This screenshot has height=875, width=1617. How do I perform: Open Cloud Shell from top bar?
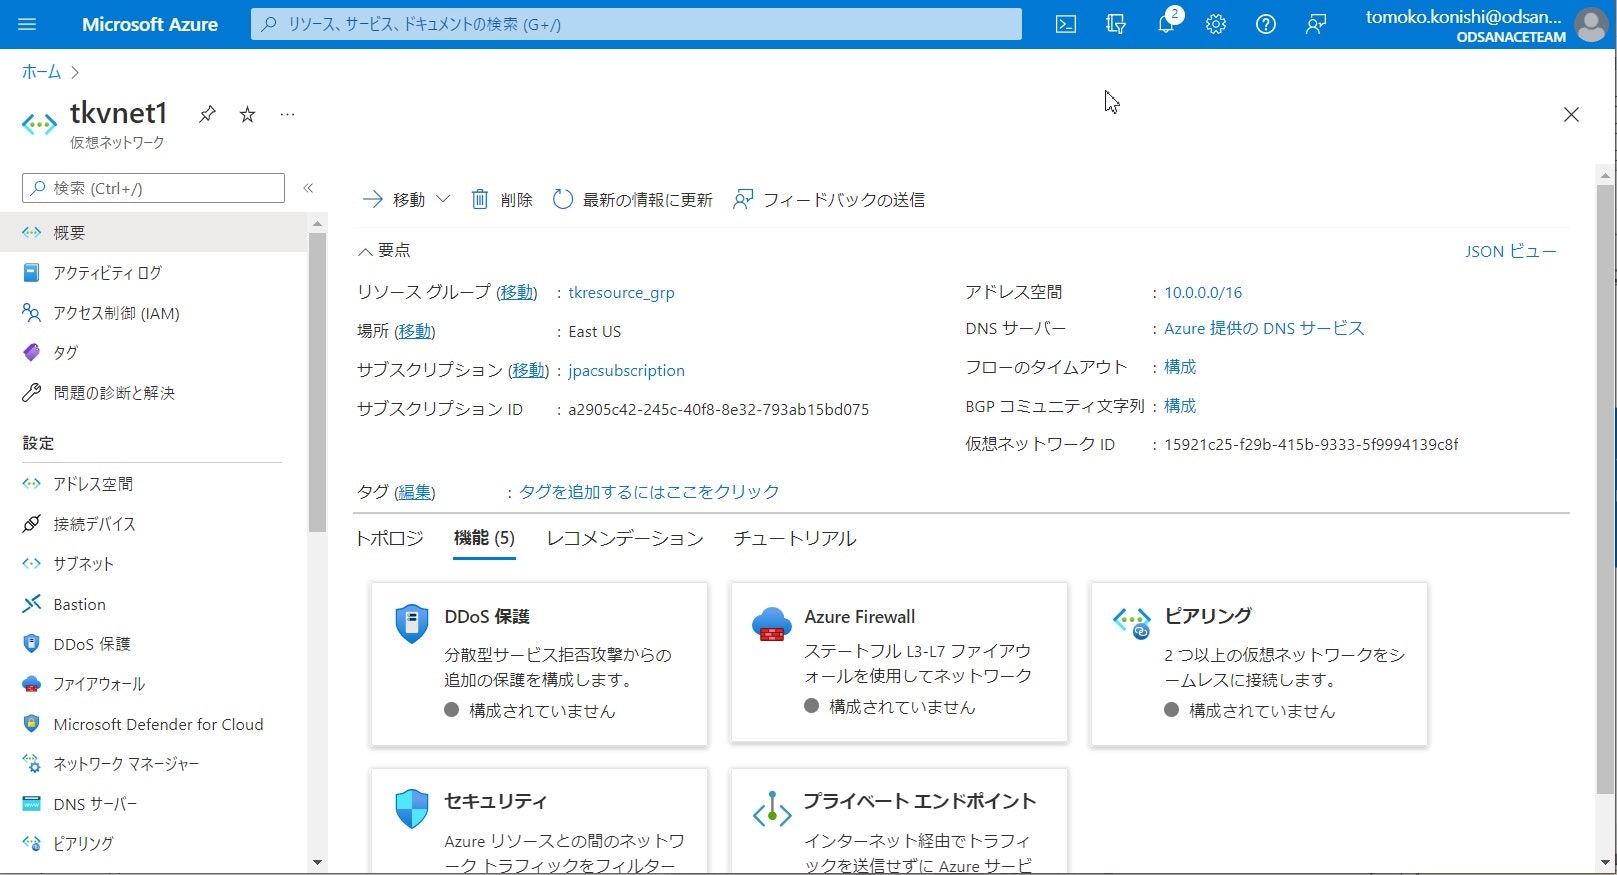point(1066,24)
